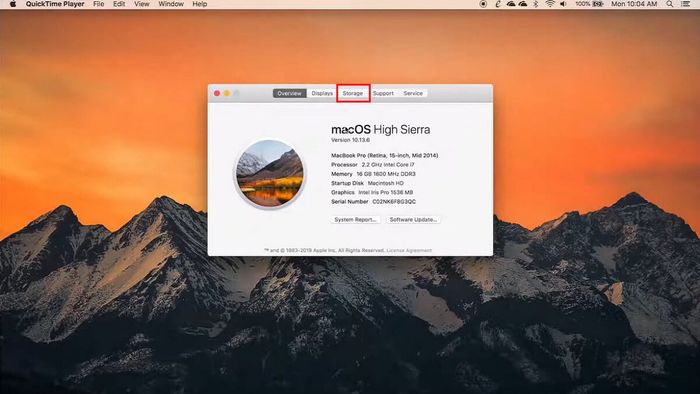
Task: Open the File menu
Action: point(99,4)
